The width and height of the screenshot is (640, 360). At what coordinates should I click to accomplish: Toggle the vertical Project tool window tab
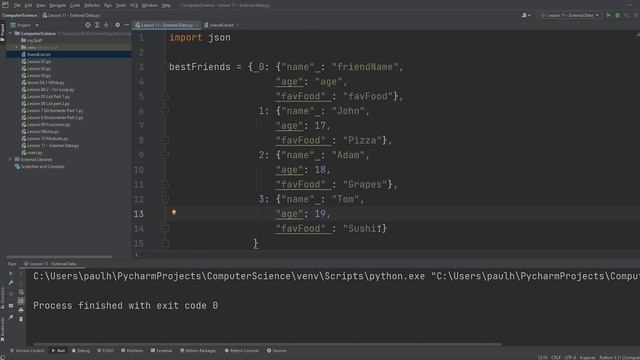(x=2, y=32)
